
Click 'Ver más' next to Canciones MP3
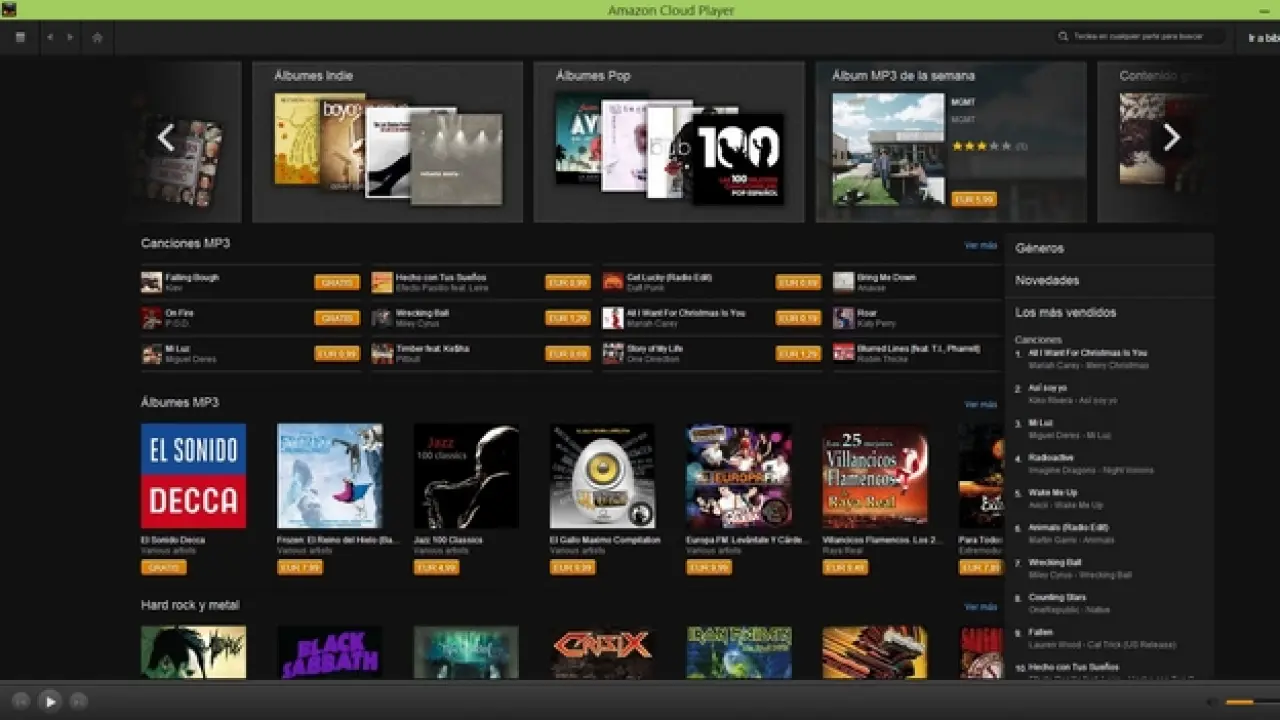(x=980, y=245)
